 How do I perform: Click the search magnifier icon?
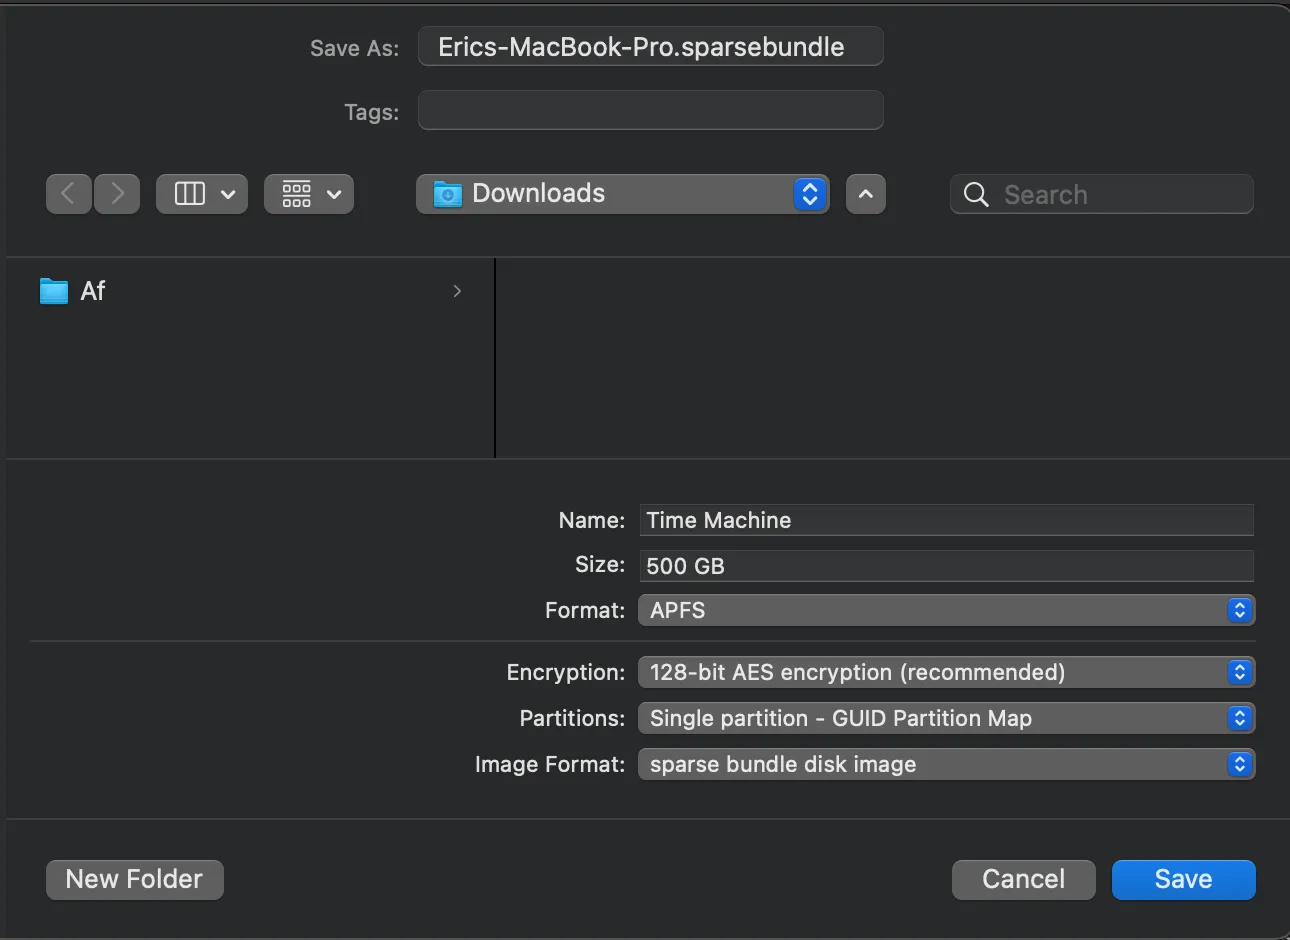tap(975, 195)
